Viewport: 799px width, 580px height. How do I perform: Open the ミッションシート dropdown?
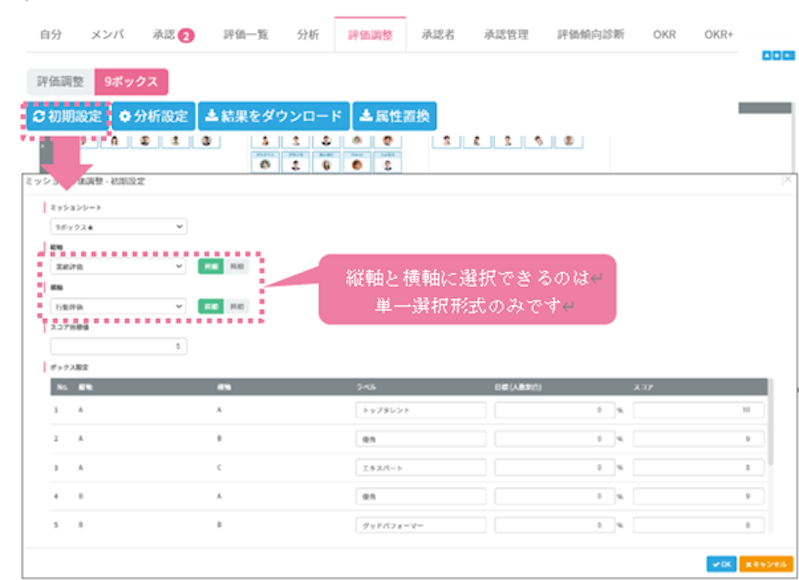(118, 227)
